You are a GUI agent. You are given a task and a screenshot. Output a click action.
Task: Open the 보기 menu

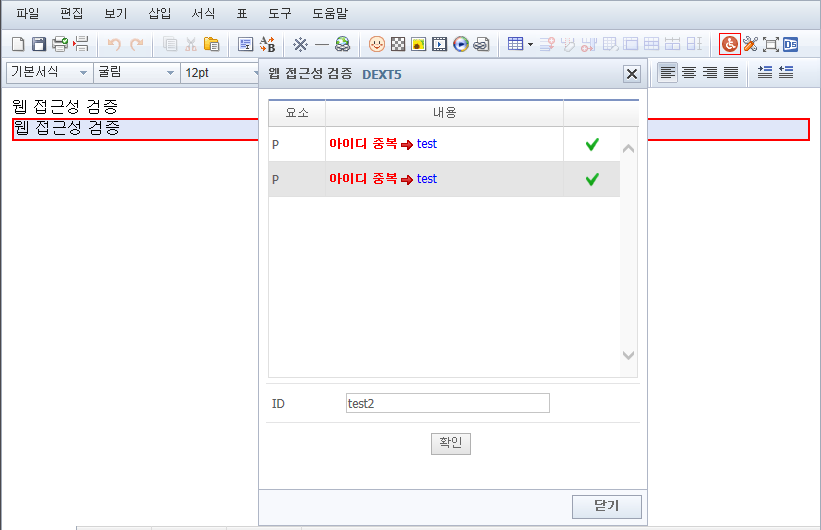tap(116, 14)
